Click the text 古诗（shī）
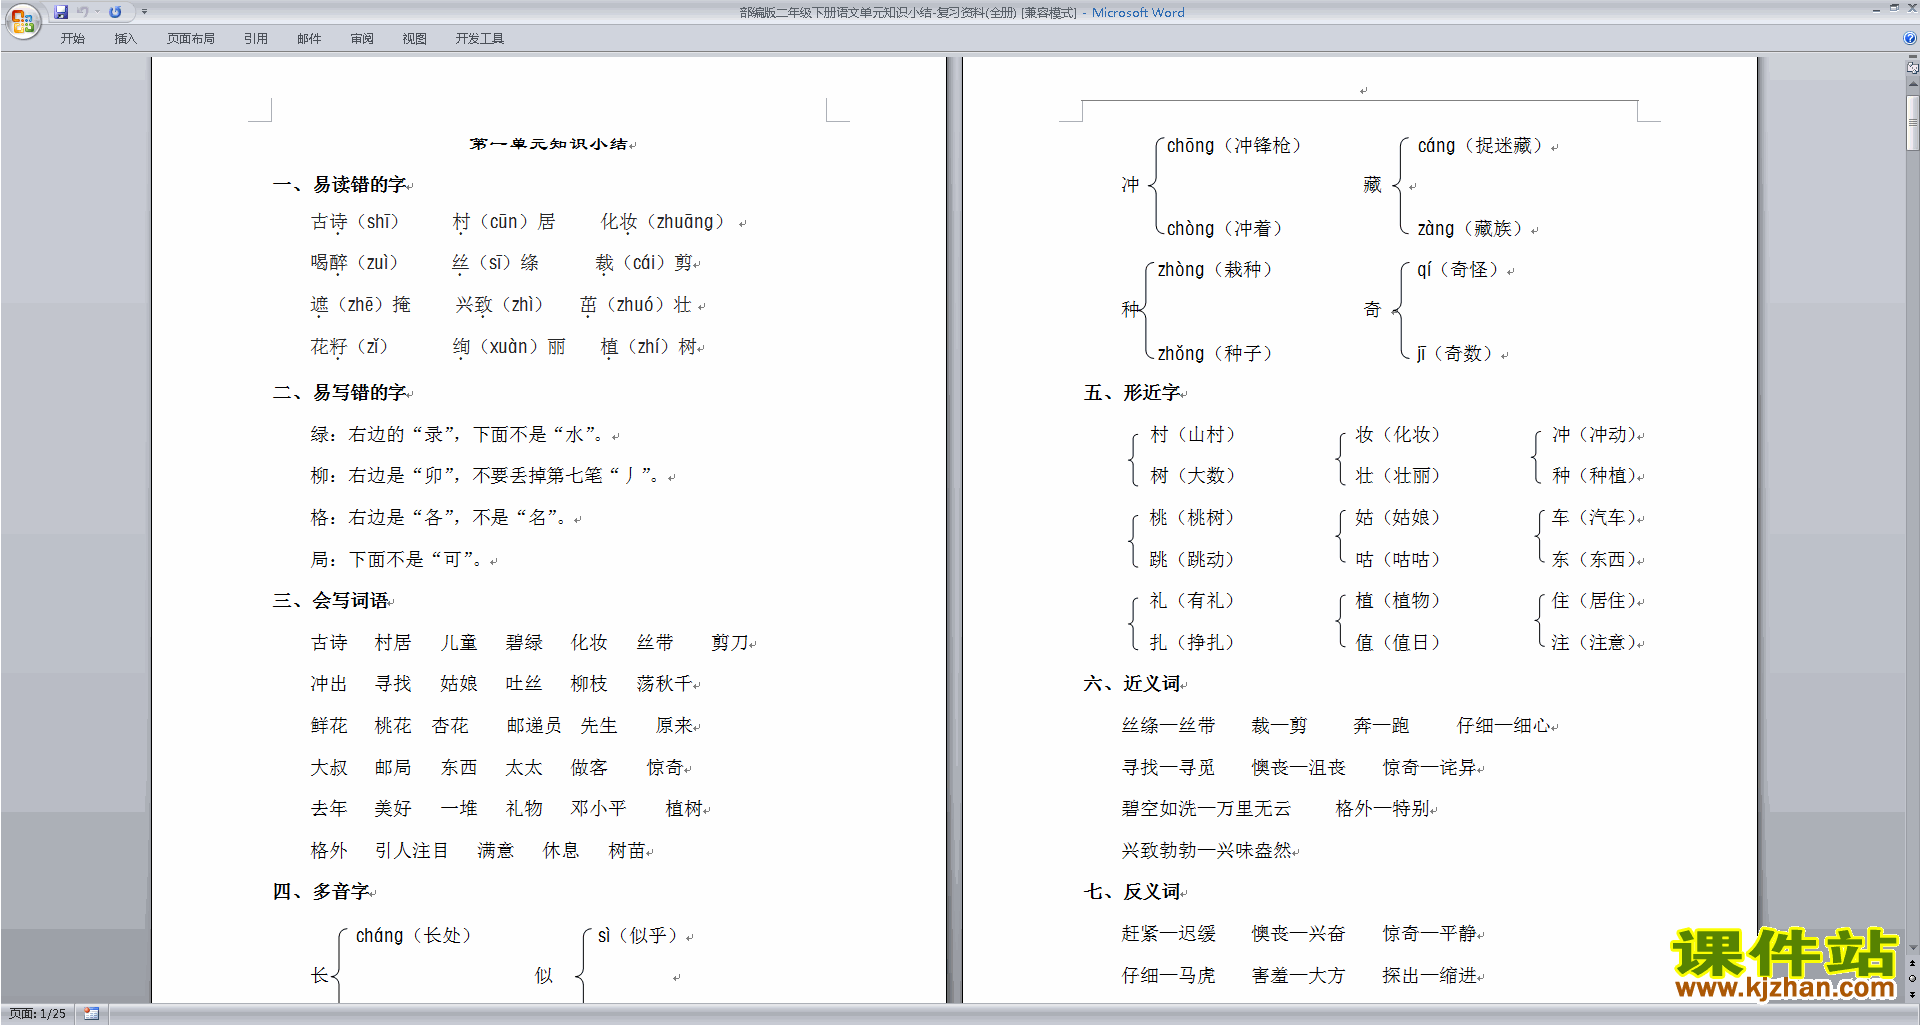The width and height of the screenshot is (1920, 1025). coord(356,222)
